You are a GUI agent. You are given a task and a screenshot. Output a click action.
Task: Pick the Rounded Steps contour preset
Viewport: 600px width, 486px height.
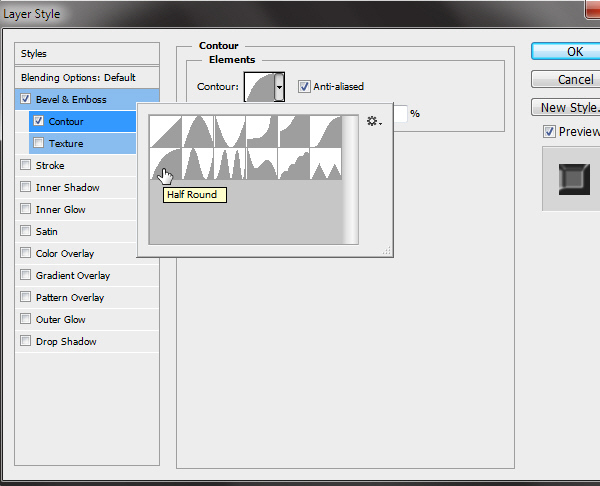294,164
